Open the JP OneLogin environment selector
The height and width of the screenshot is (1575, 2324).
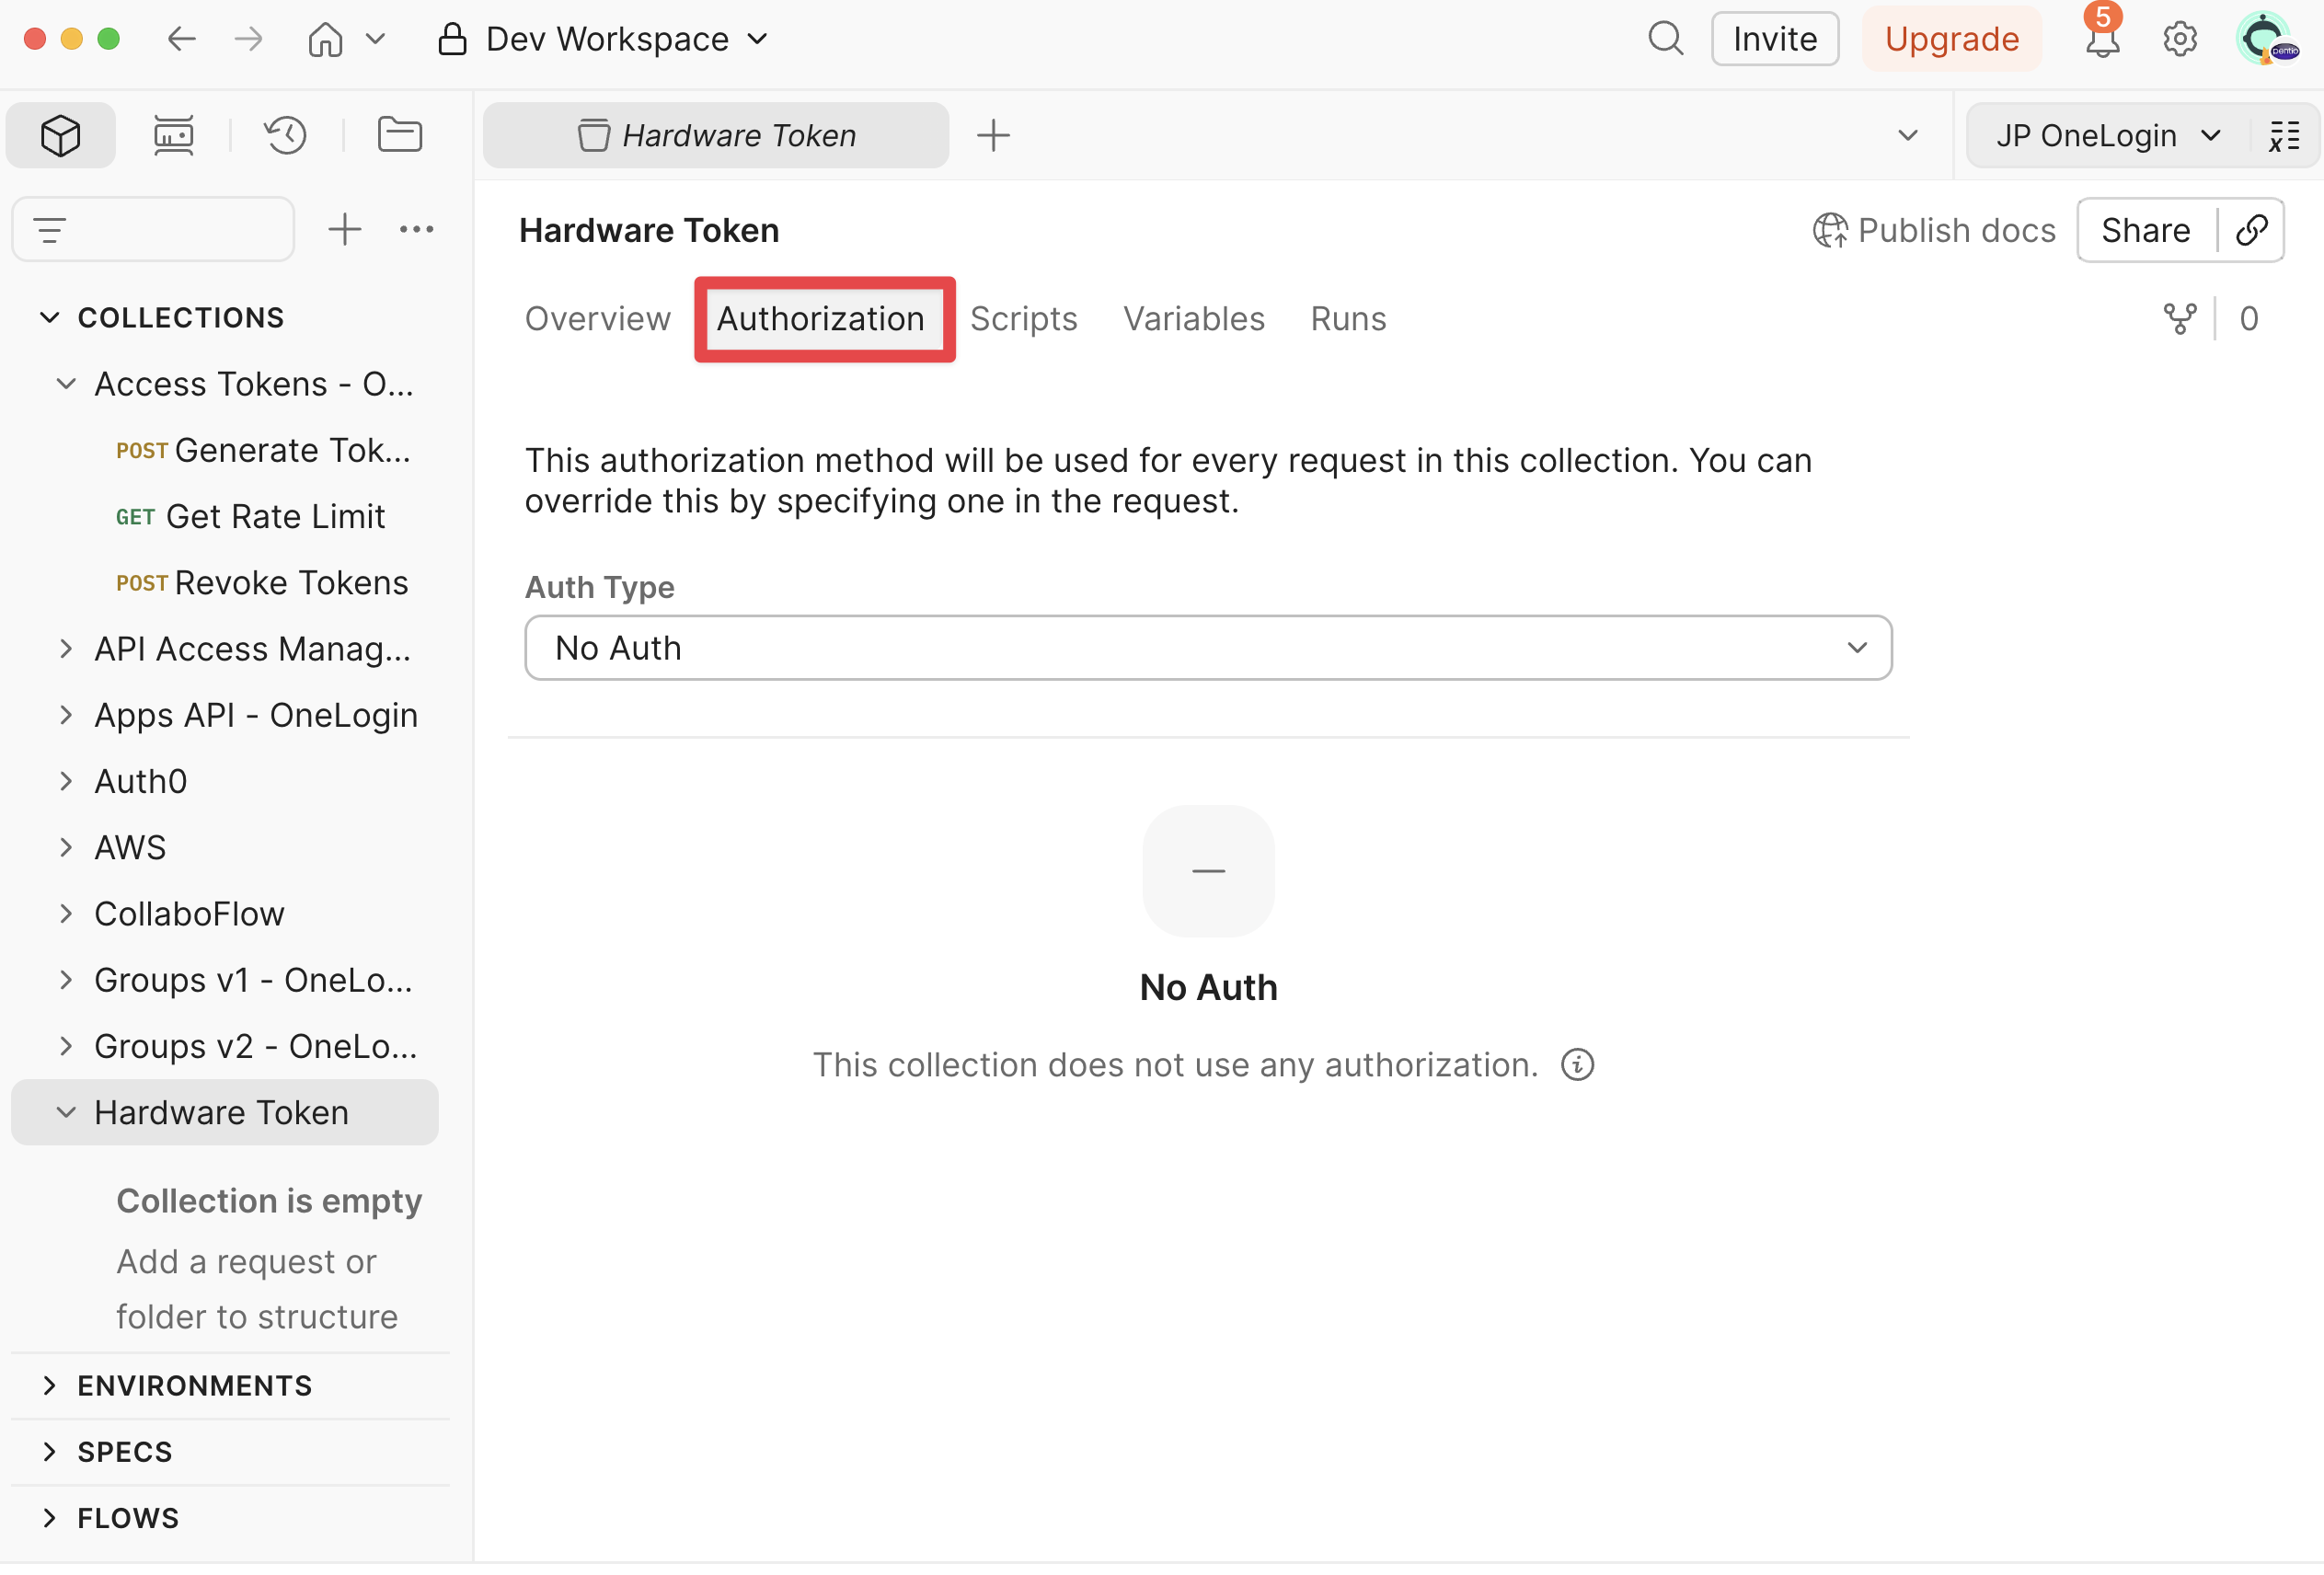click(x=2109, y=135)
